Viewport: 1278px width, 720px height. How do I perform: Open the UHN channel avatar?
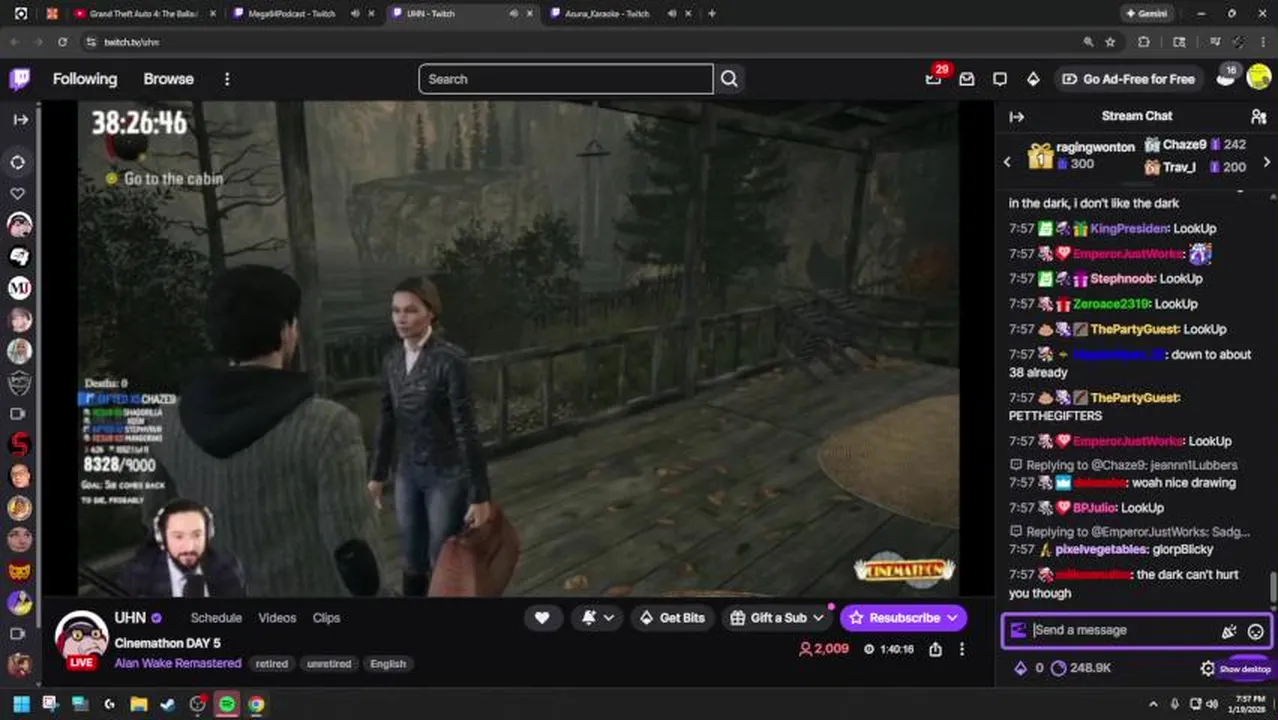point(81,638)
